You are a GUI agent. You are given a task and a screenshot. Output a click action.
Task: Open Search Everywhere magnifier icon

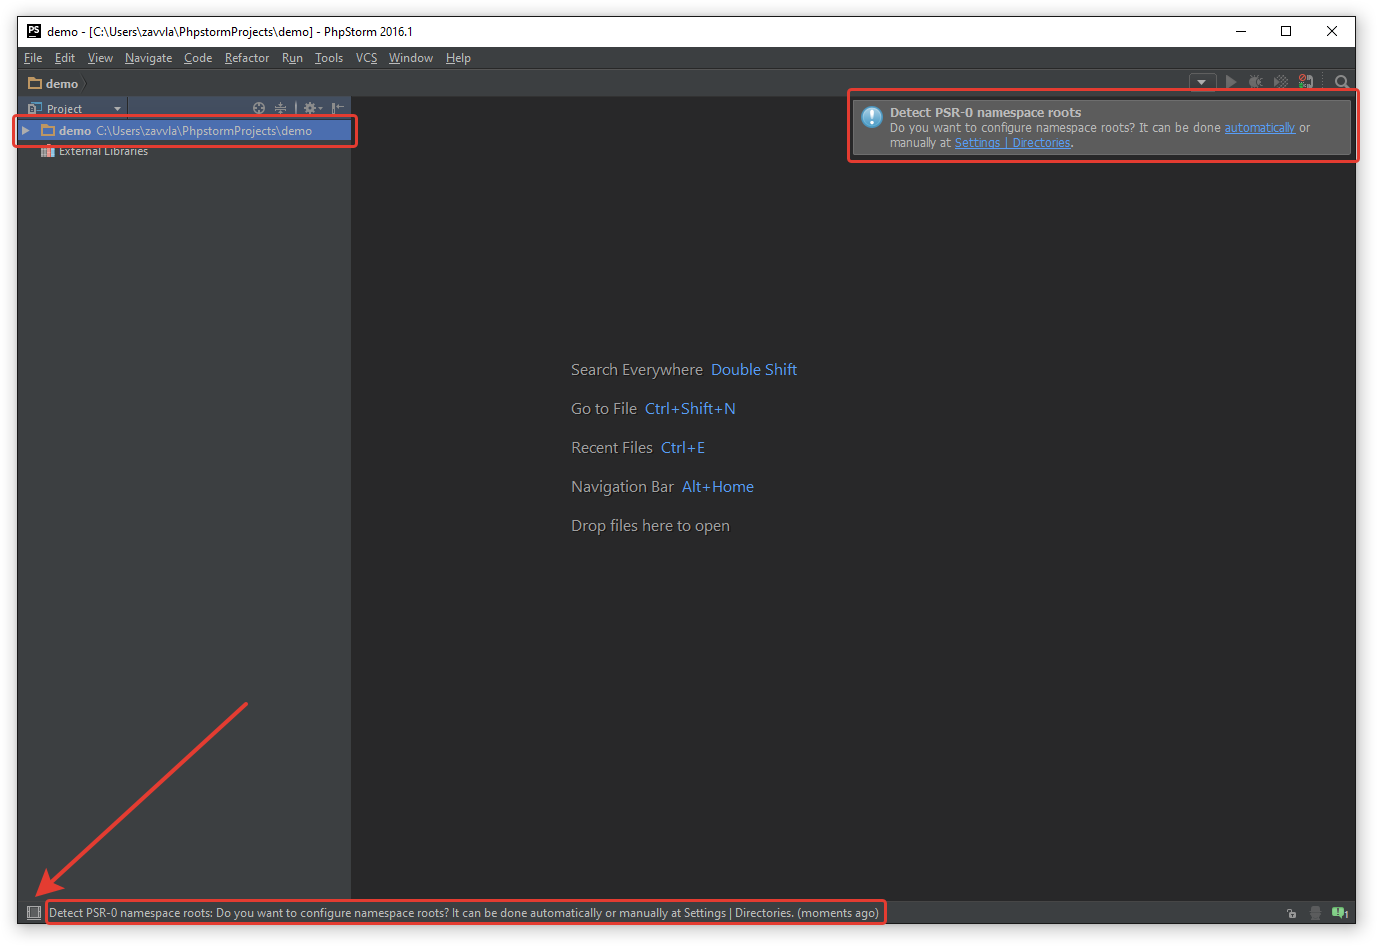click(x=1342, y=82)
